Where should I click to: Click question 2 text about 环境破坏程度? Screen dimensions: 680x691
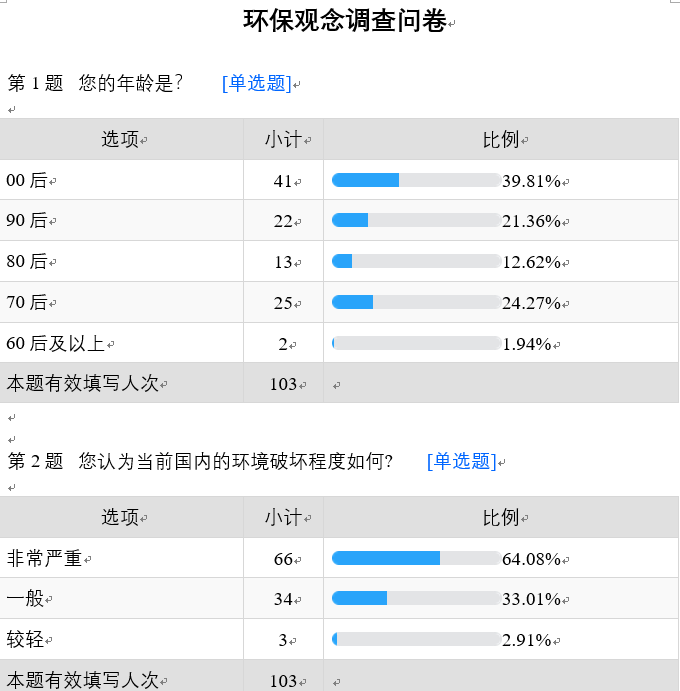coord(236,461)
